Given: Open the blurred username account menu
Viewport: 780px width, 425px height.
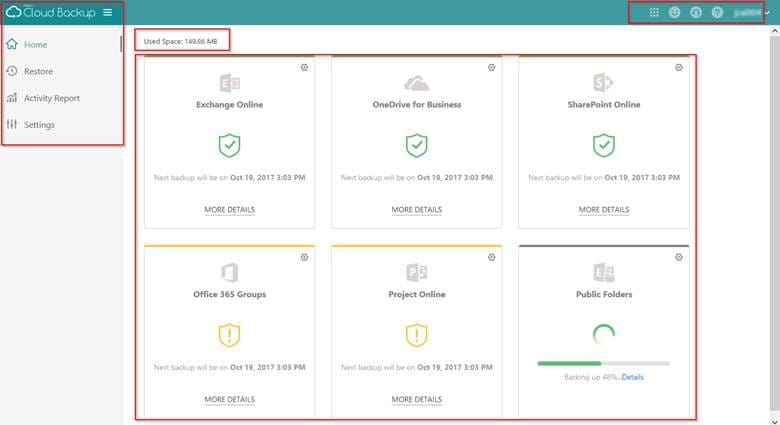Looking at the screenshot, I should [747, 13].
